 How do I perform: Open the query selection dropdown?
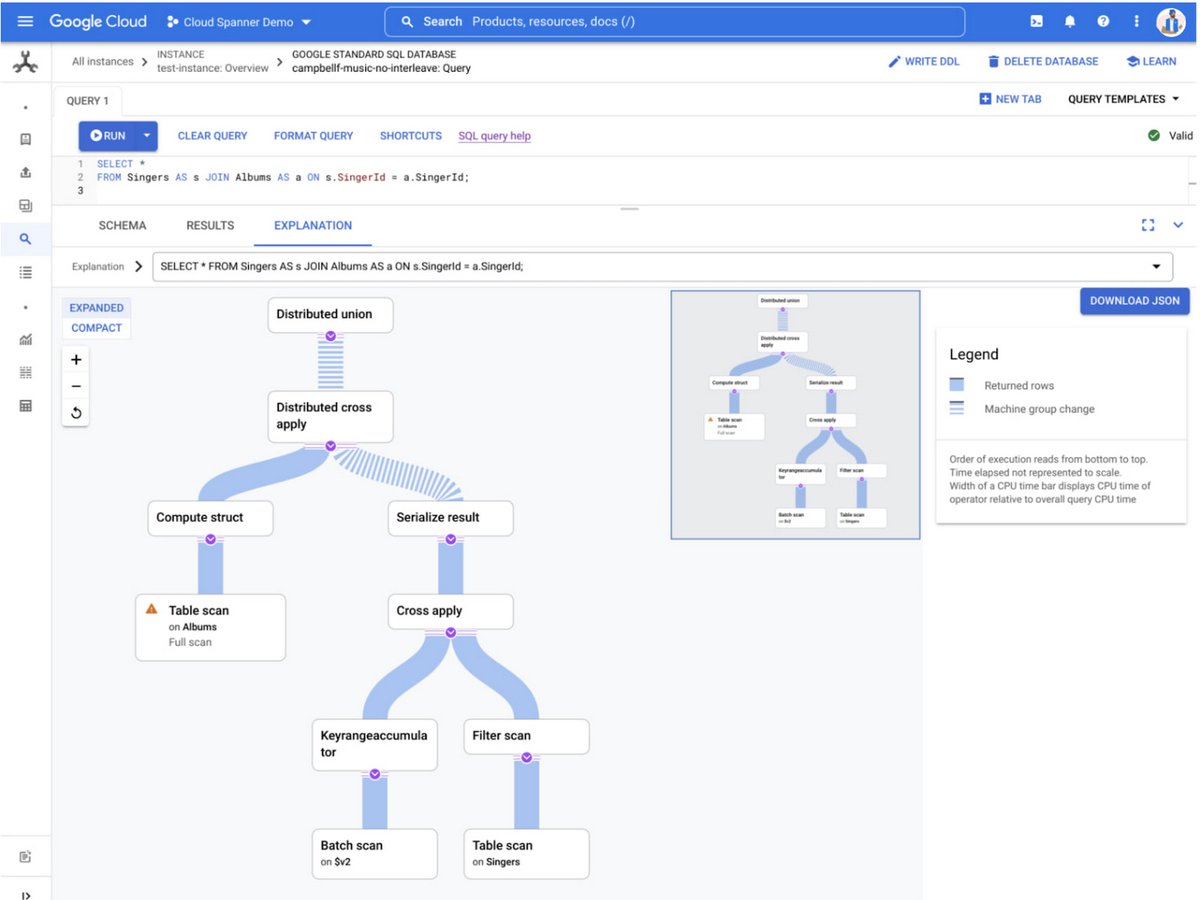click(x=1157, y=266)
